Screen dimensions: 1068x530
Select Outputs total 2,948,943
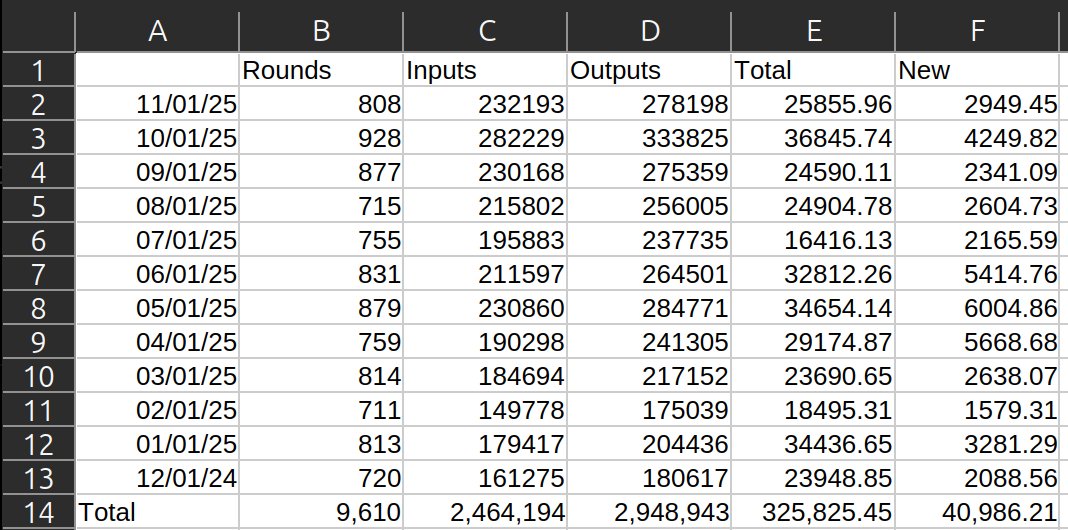click(x=649, y=512)
